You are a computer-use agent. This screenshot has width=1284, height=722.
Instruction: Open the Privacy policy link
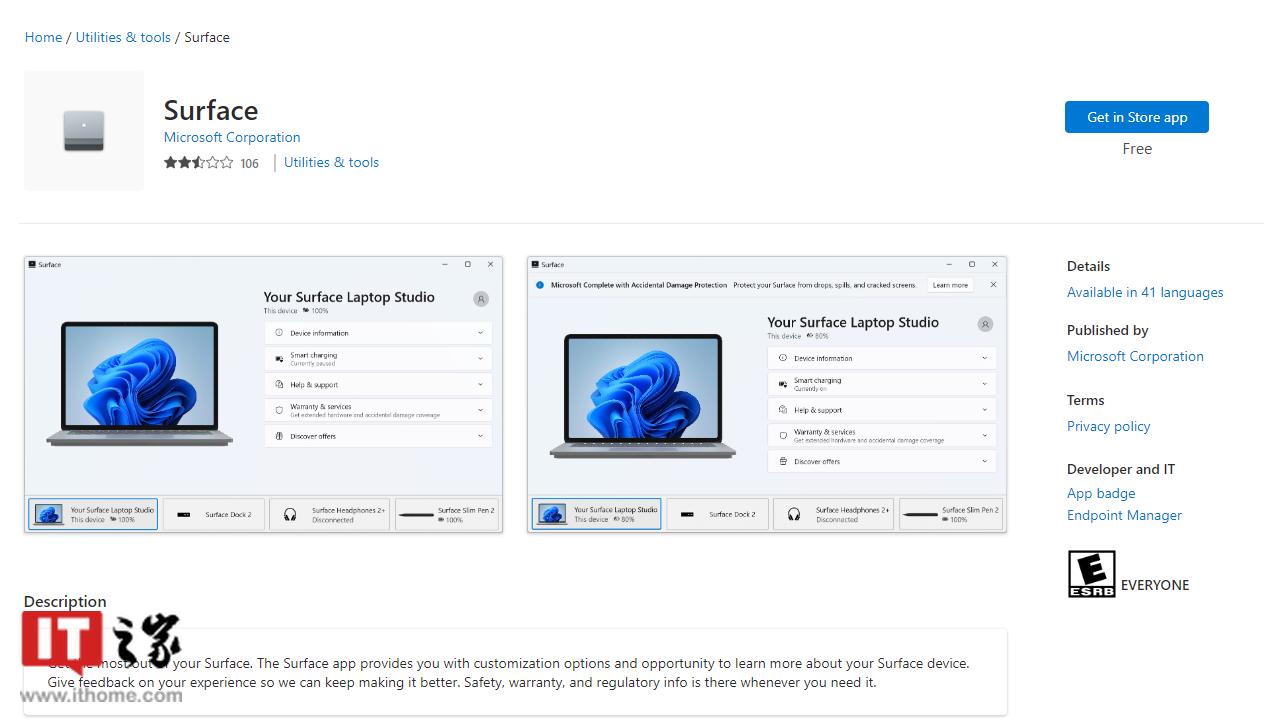click(1108, 426)
